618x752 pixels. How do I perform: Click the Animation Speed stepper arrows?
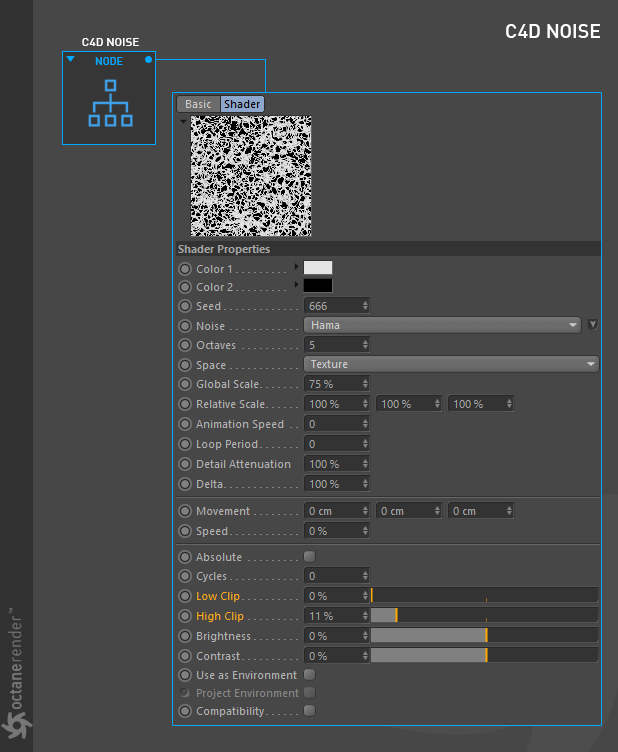click(365, 424)
